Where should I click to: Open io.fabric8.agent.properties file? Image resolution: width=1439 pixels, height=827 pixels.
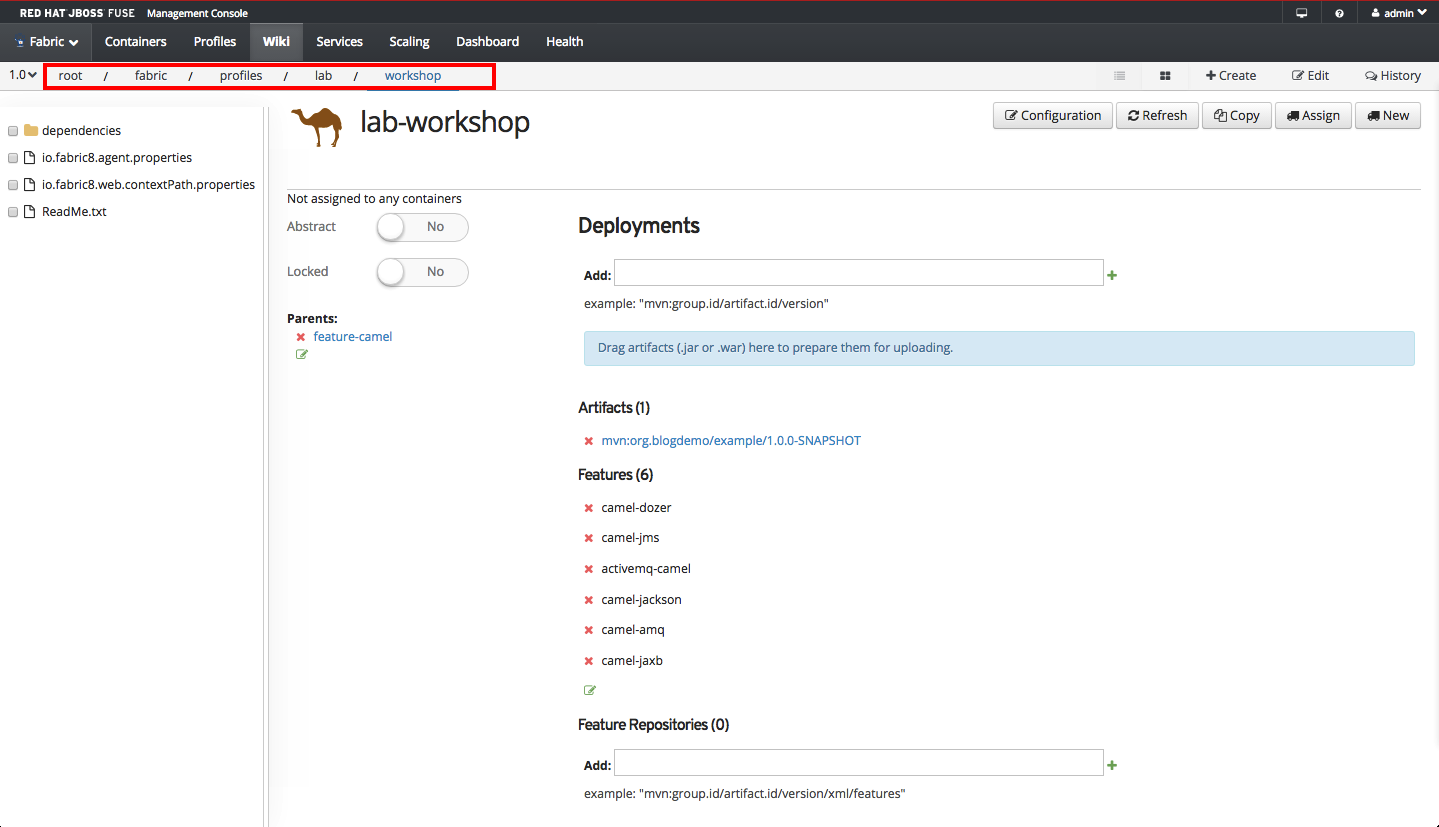(x=117, y=158)
